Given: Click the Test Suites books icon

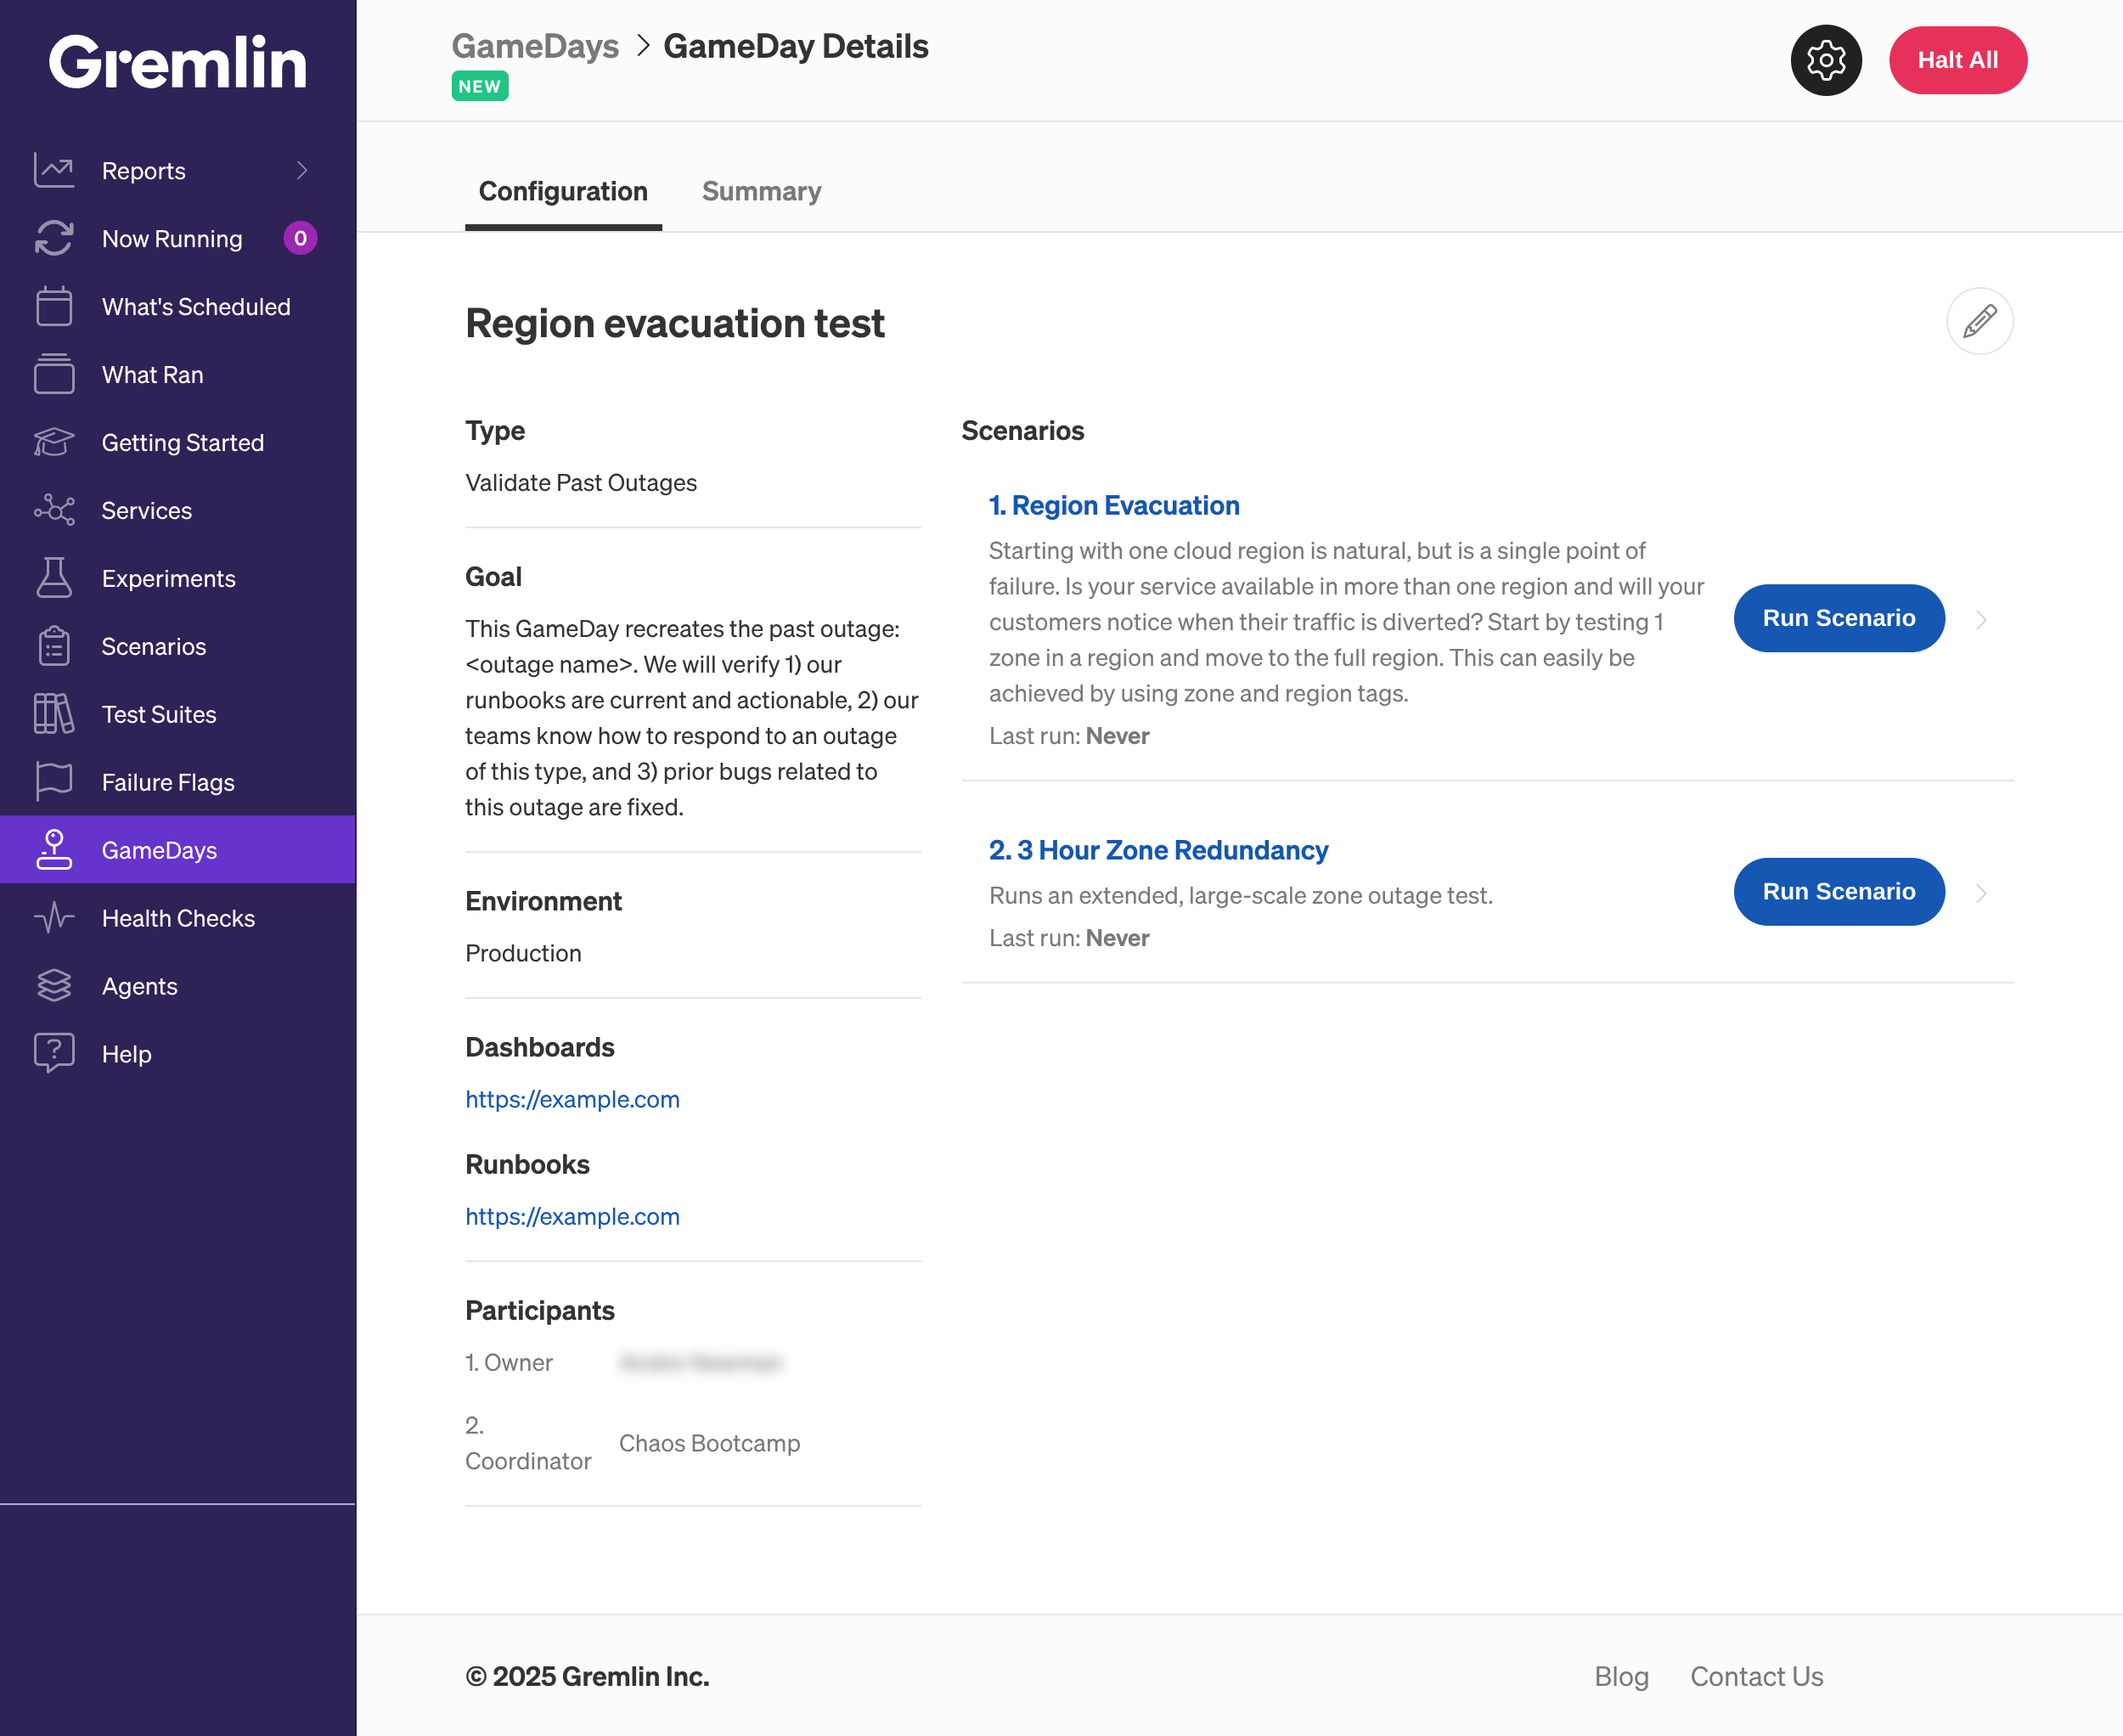Looking at the screenshot, I should coord(54,714).
